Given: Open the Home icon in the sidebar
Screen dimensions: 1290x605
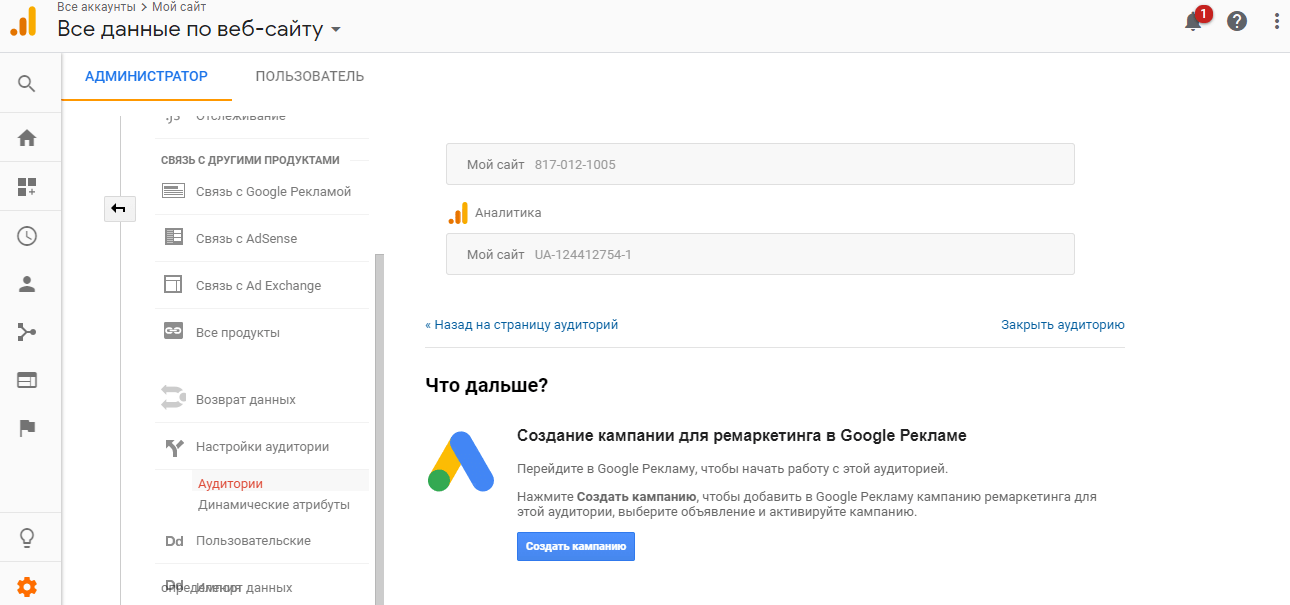Looking at the screenshot, I should (x=27, y=137).
